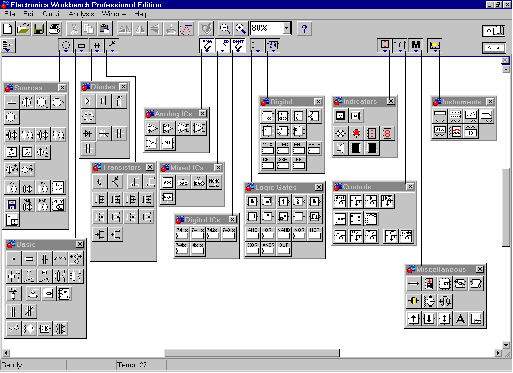Select the ground symbol in Sources panel
The height and width of the screenshot is (373, 513).
pyautogui.click(x=11, y=102)
